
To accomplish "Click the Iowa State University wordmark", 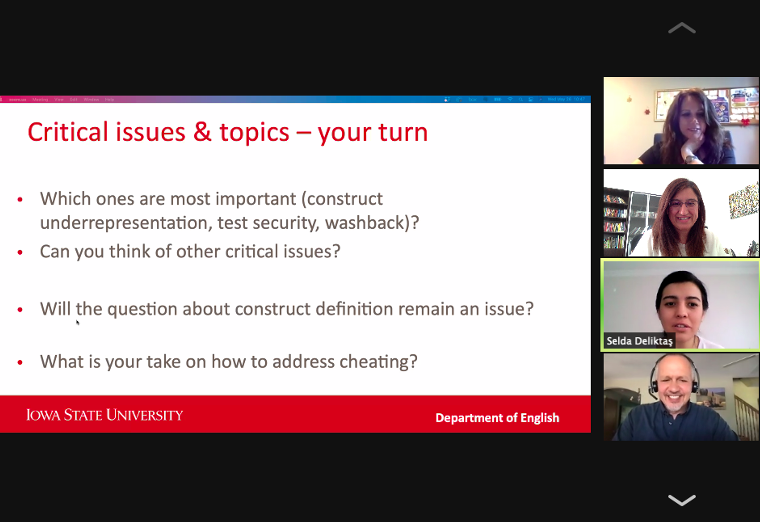I will (104, 415).
